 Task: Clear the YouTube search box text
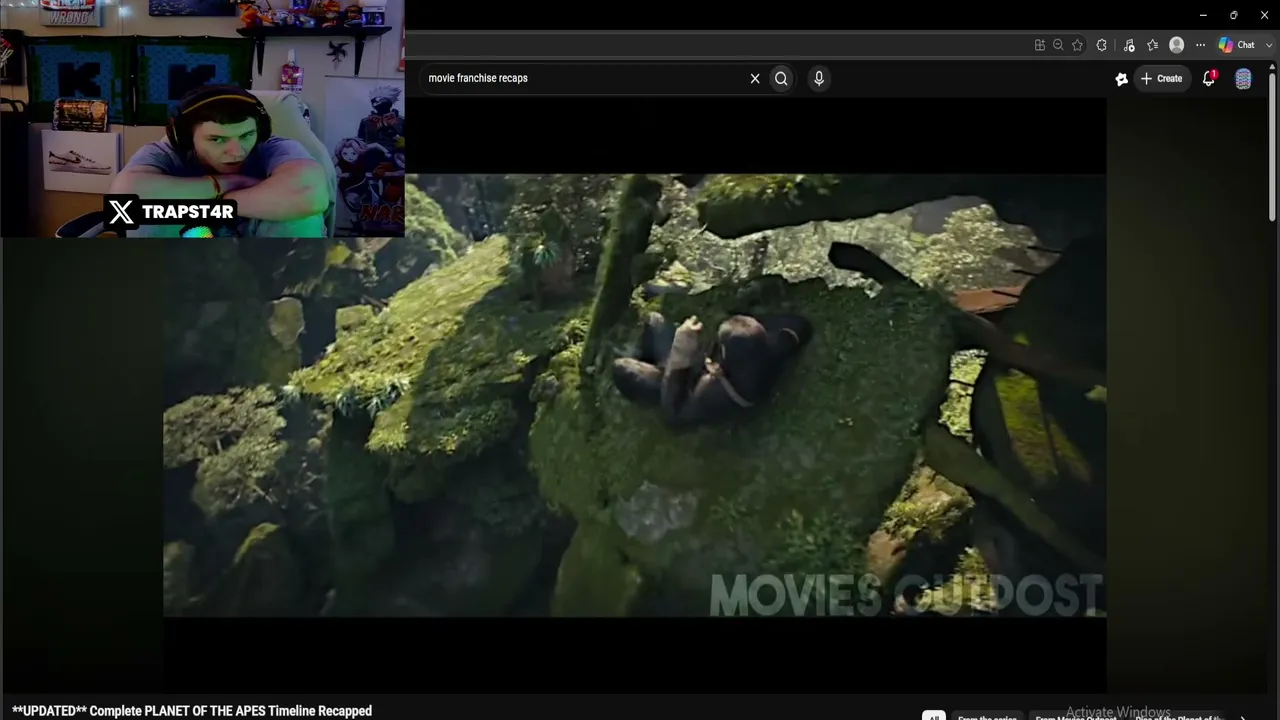[x=755, y=78]
